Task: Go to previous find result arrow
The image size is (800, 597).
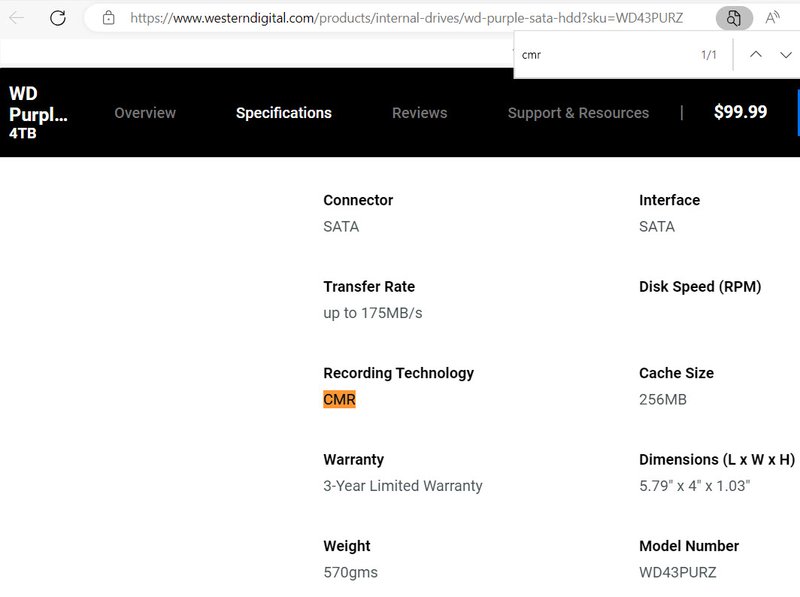Action: (x=756, y=55)
